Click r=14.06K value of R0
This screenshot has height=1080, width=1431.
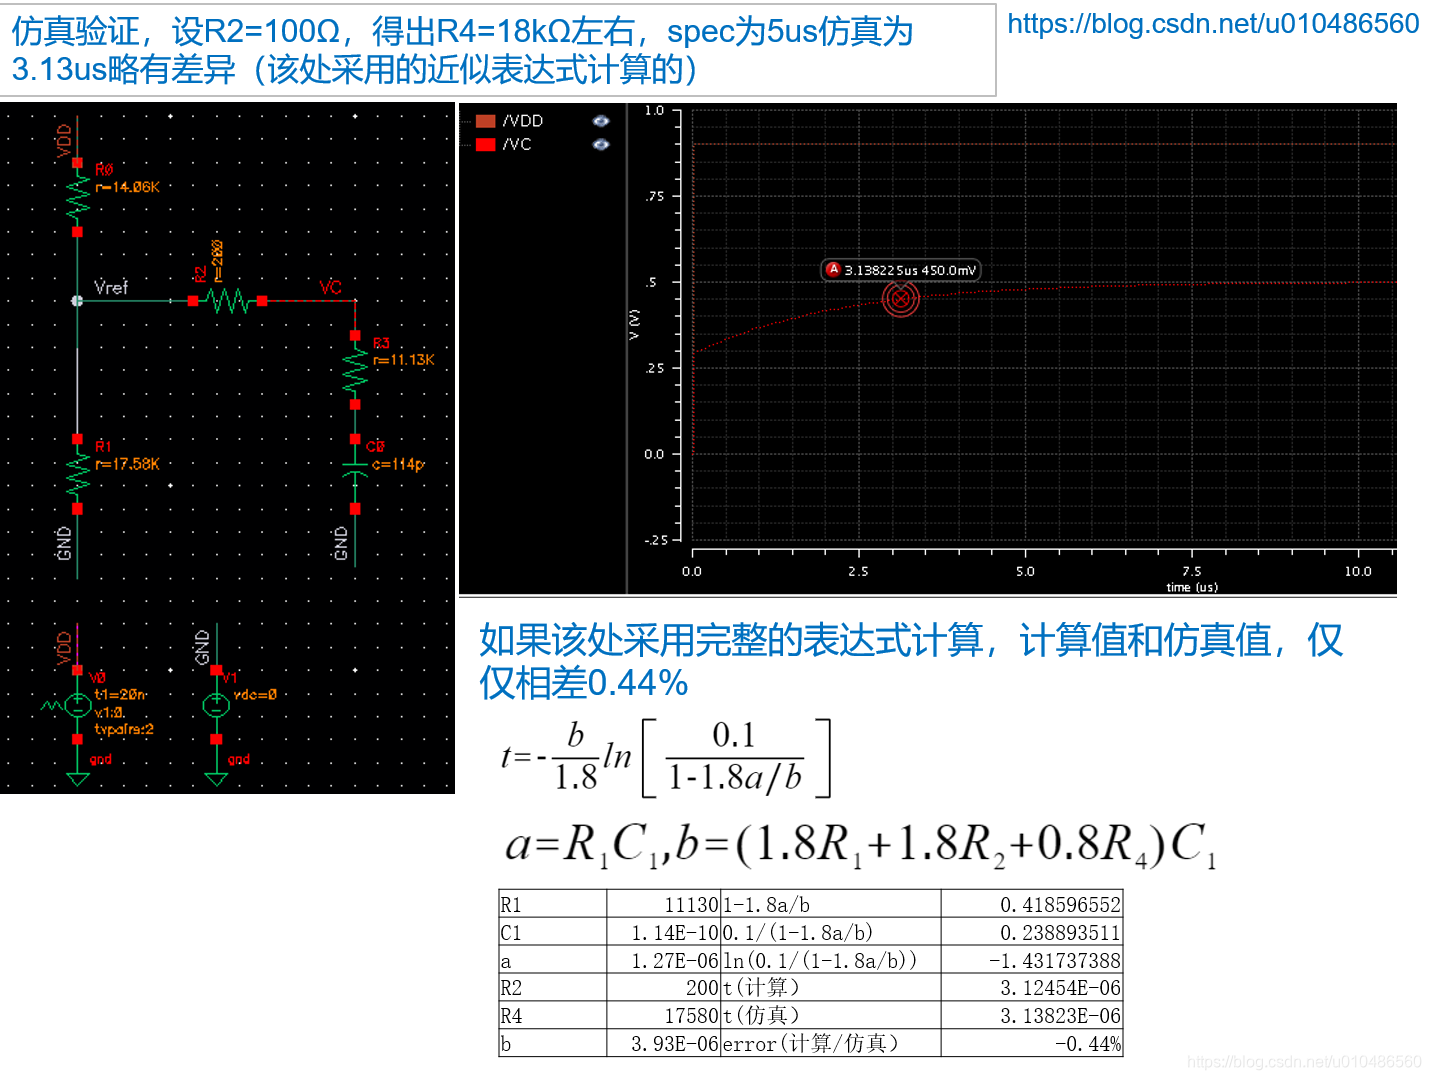127,187
